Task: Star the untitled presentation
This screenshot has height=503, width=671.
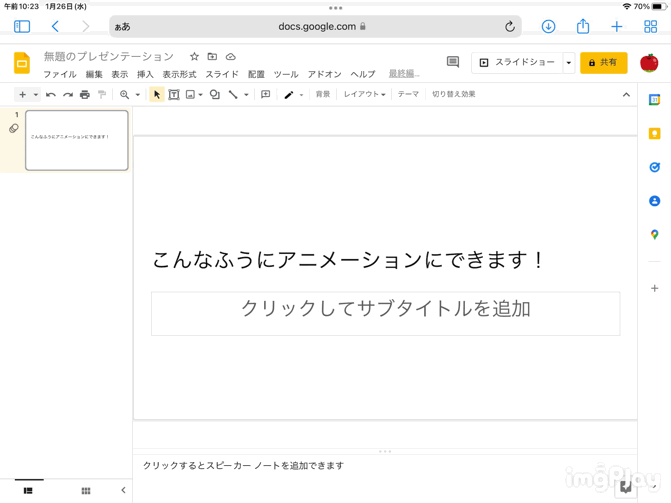Action: [x=194, y=57]
